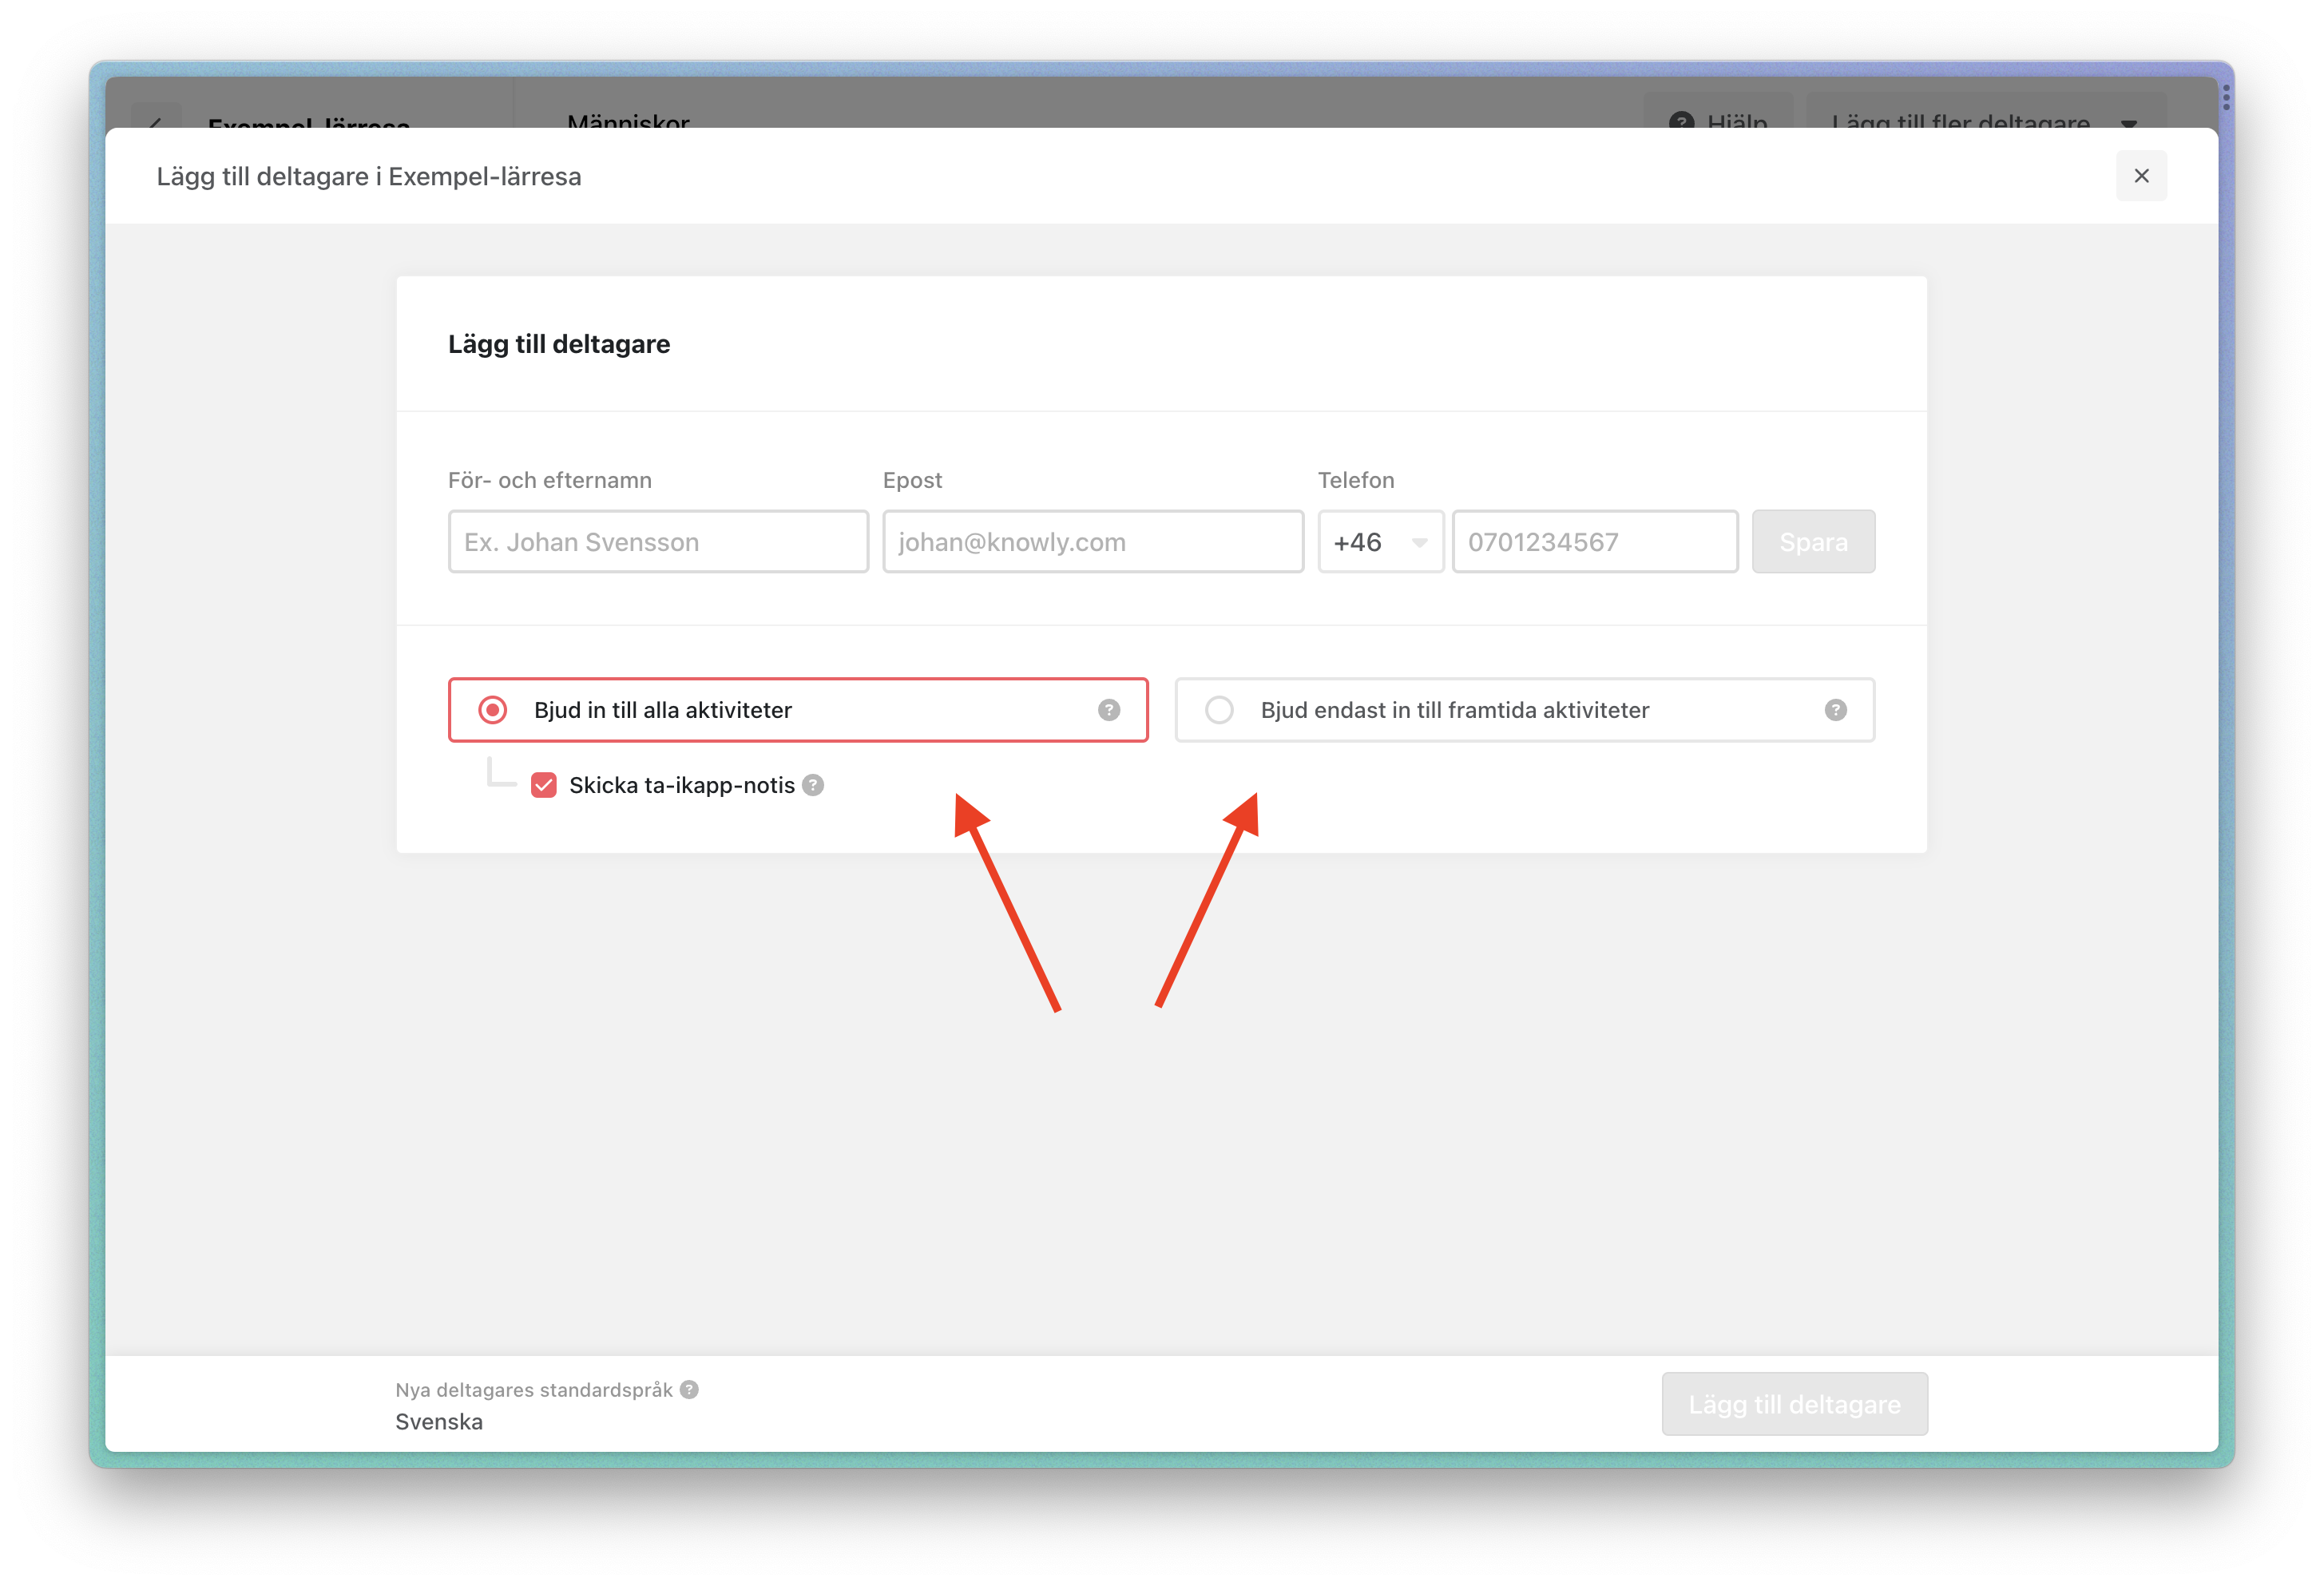Expand 'Lägg till fler deltagare' dropdown arrow

[2129, 124]
